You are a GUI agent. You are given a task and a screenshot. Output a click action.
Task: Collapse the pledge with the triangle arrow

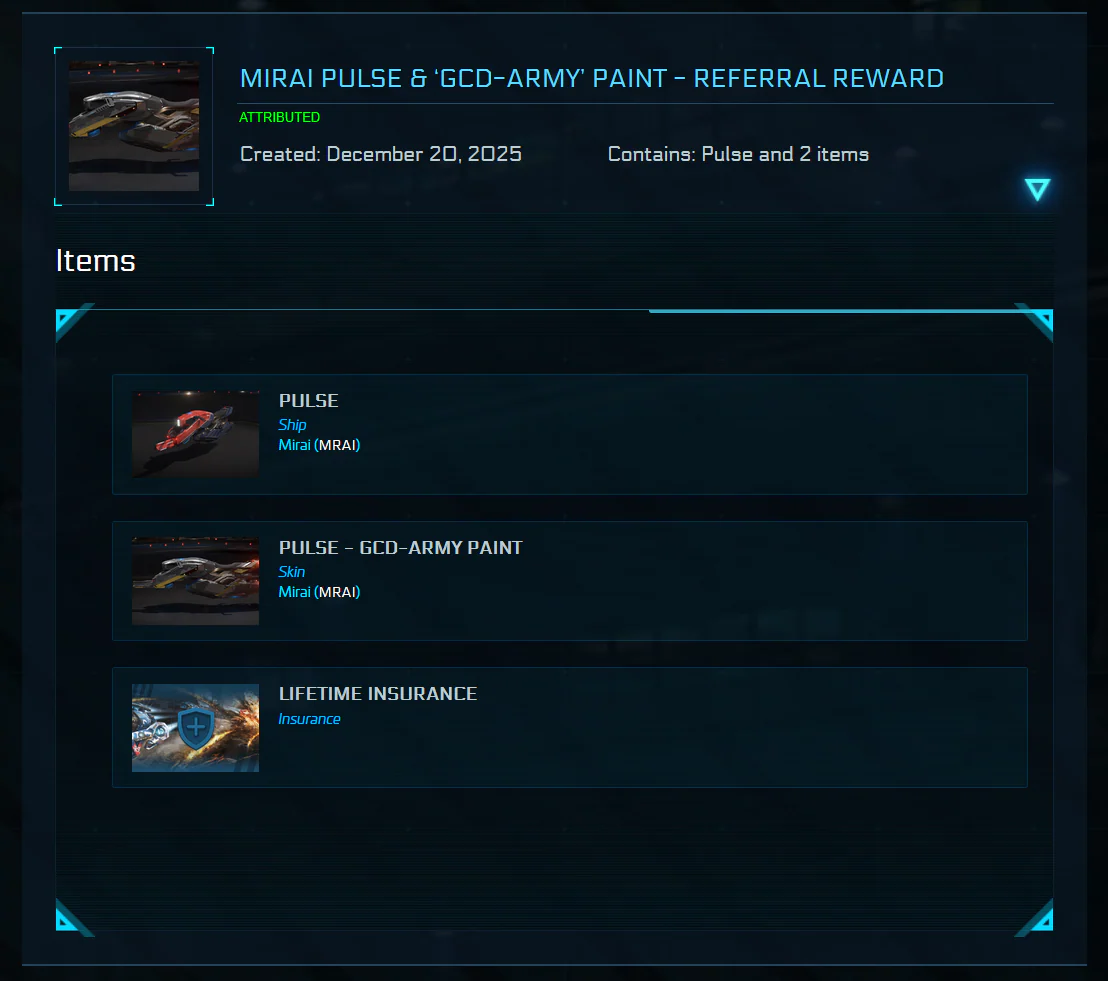coord(1037,189)
